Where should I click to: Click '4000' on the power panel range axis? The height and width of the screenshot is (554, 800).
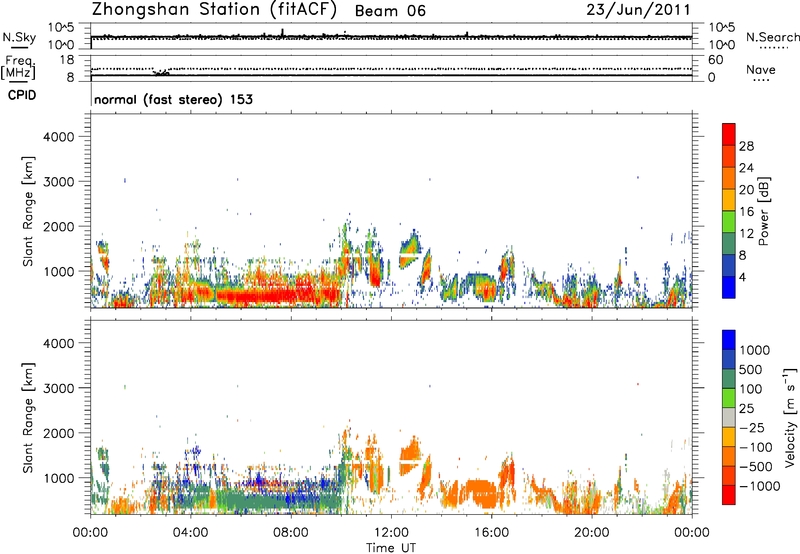point(58,137)
